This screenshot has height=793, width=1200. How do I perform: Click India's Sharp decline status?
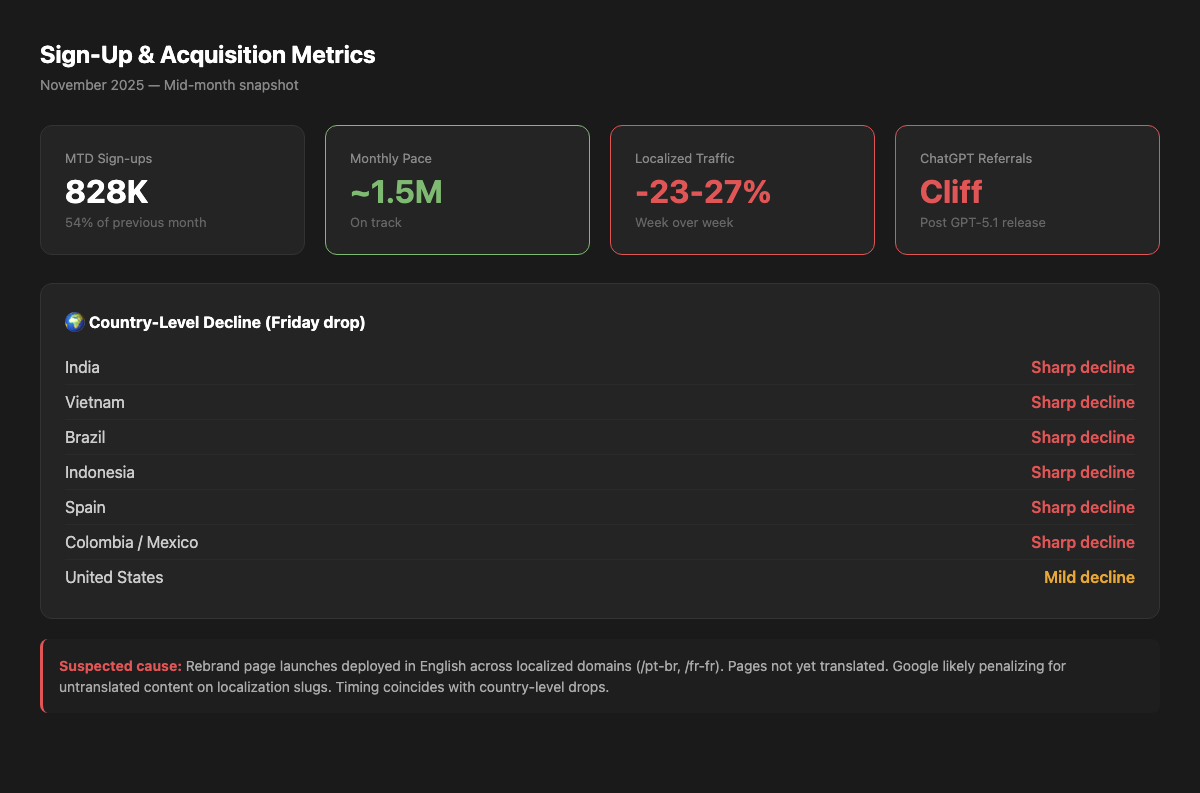[1083, 367]
